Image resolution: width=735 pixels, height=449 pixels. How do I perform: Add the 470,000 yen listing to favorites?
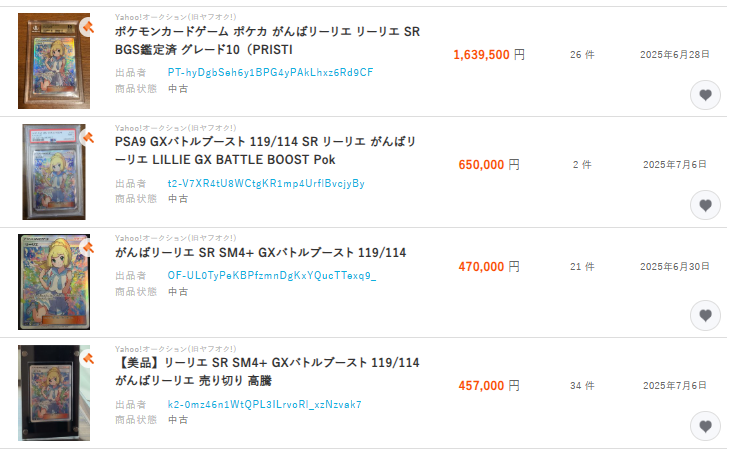tap(705, 316)
